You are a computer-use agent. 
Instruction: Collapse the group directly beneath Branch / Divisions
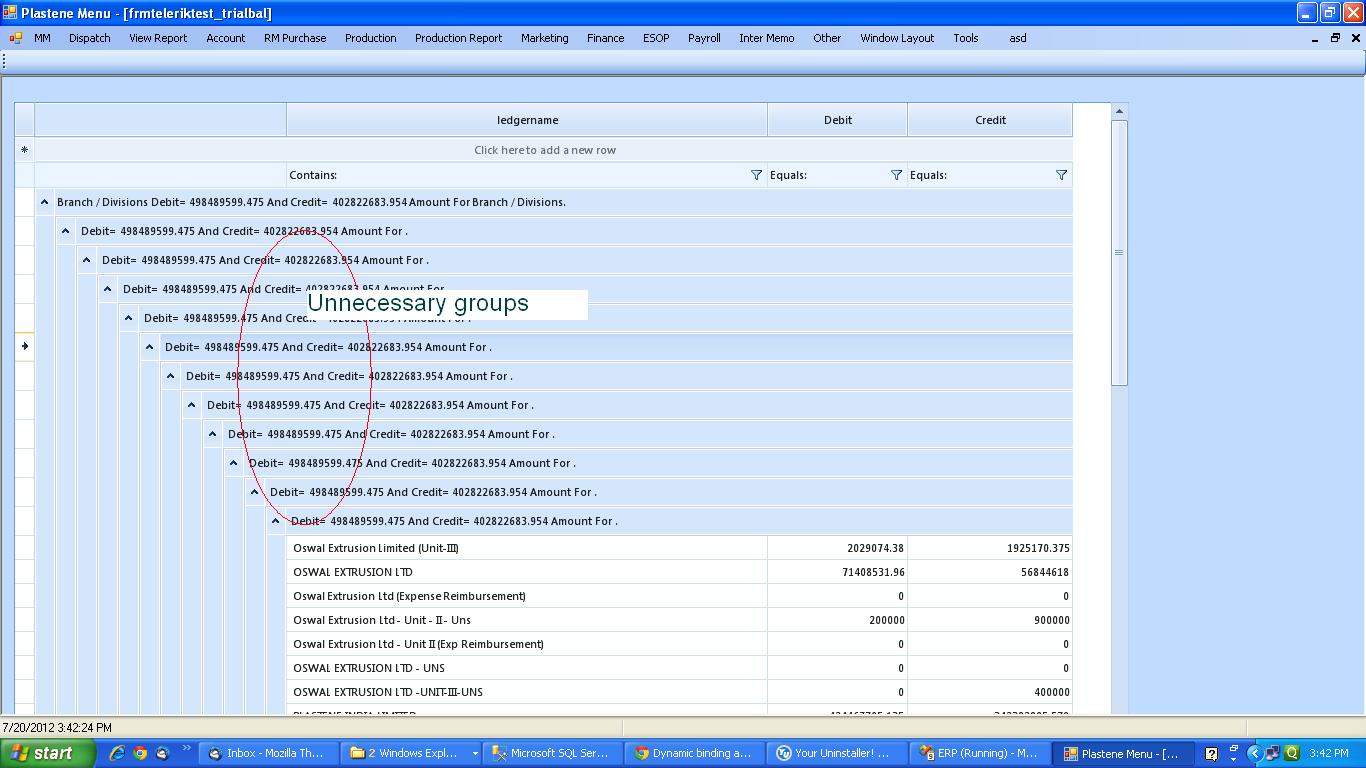(66, 231)
